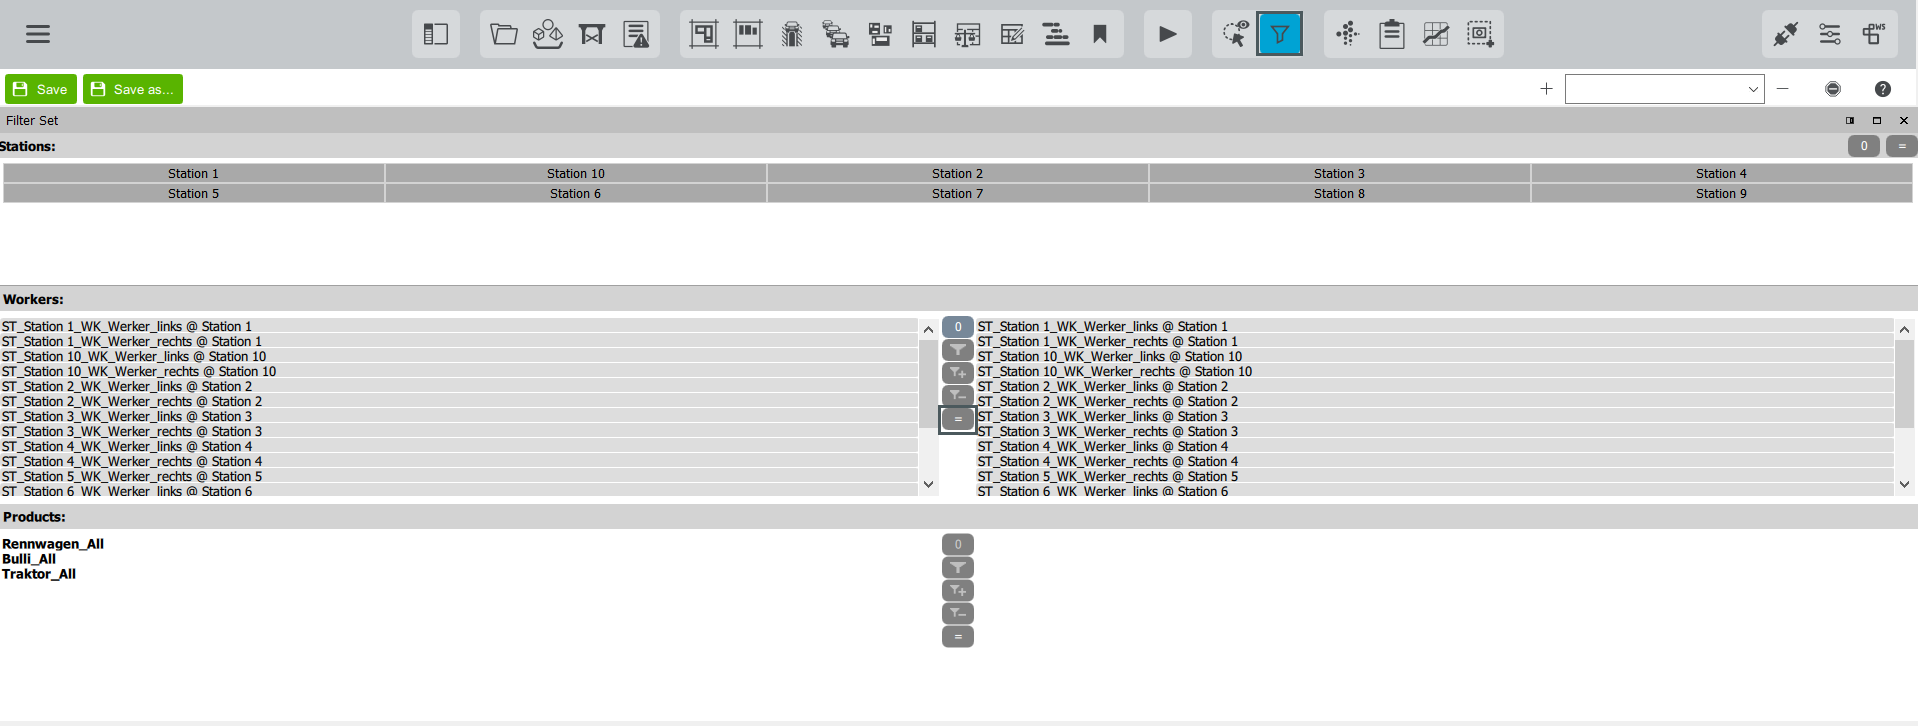Click Workers add-to-filter funnel plus button
The height and width of the screenshot is (726, 1918).
pos(957,373)
